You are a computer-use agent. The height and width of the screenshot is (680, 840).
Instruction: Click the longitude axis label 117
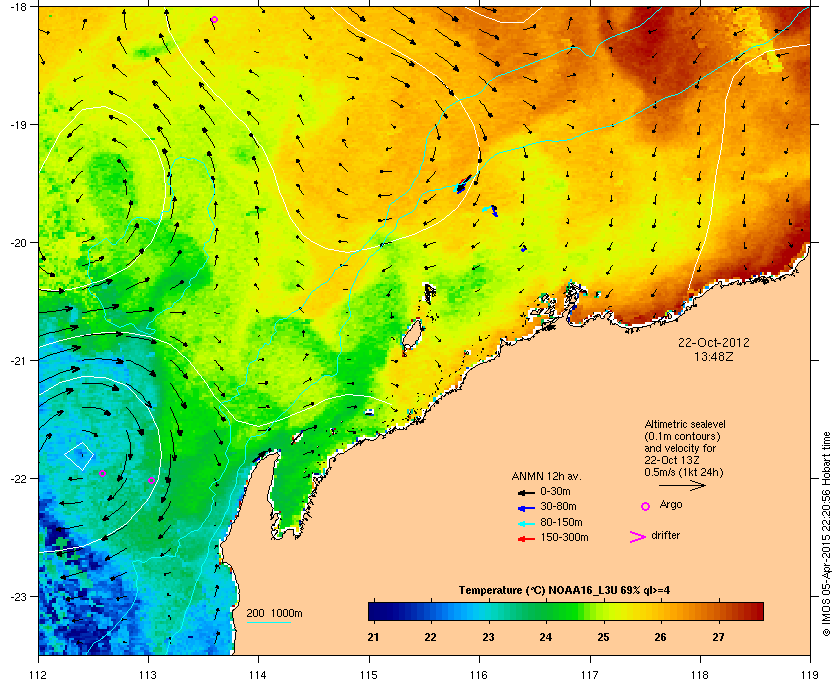[589, 674]
